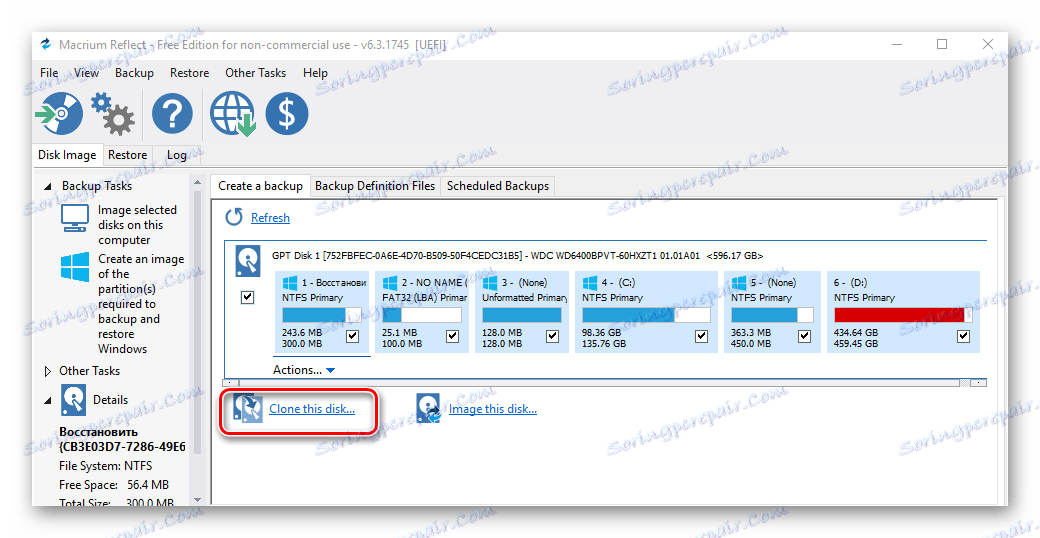Uncheck partition 3 Unformatted checkbox

pos(552,336)
